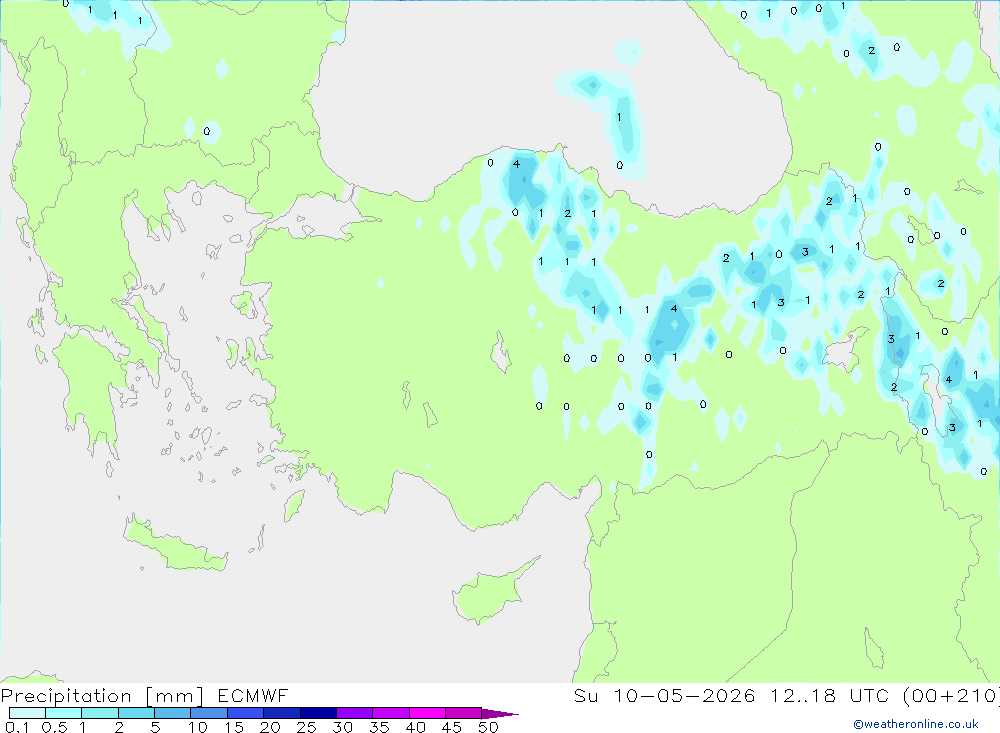Viewport: 1000px width, 733px height.
Task: Click the 'Su' weekday label
Action: click(586, 696)
